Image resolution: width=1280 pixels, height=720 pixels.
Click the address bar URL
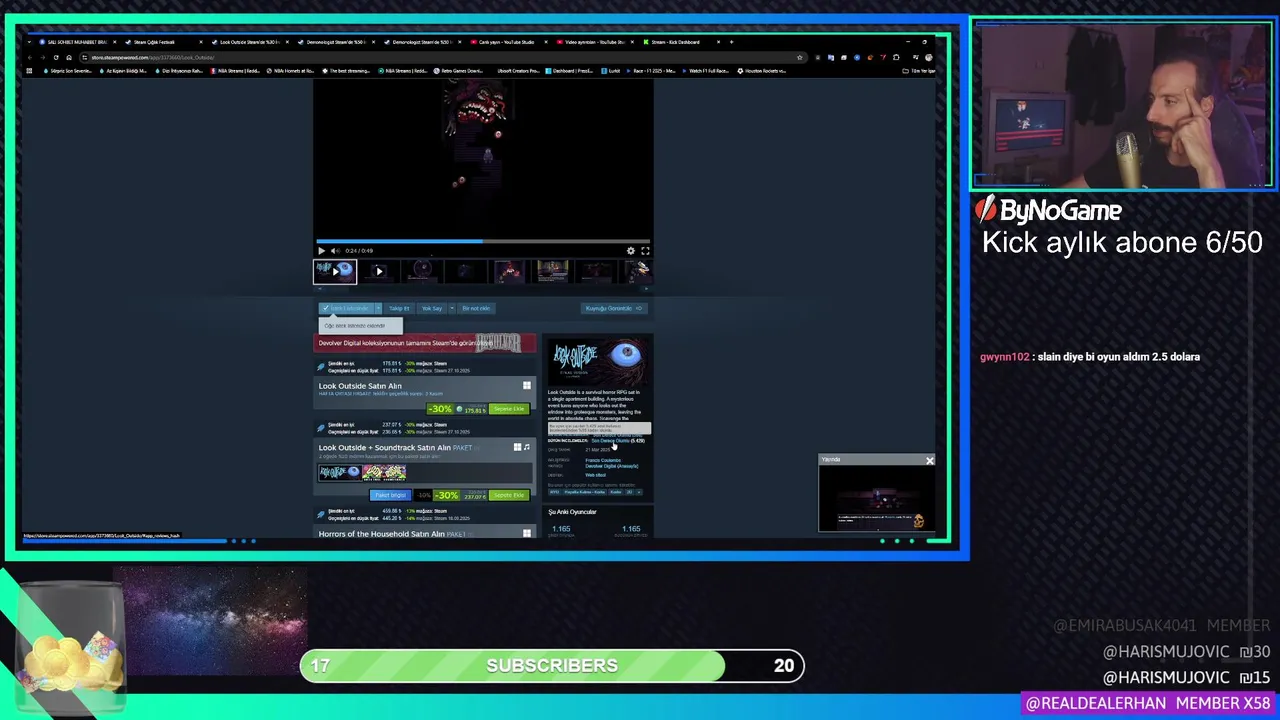pos(153,57)
